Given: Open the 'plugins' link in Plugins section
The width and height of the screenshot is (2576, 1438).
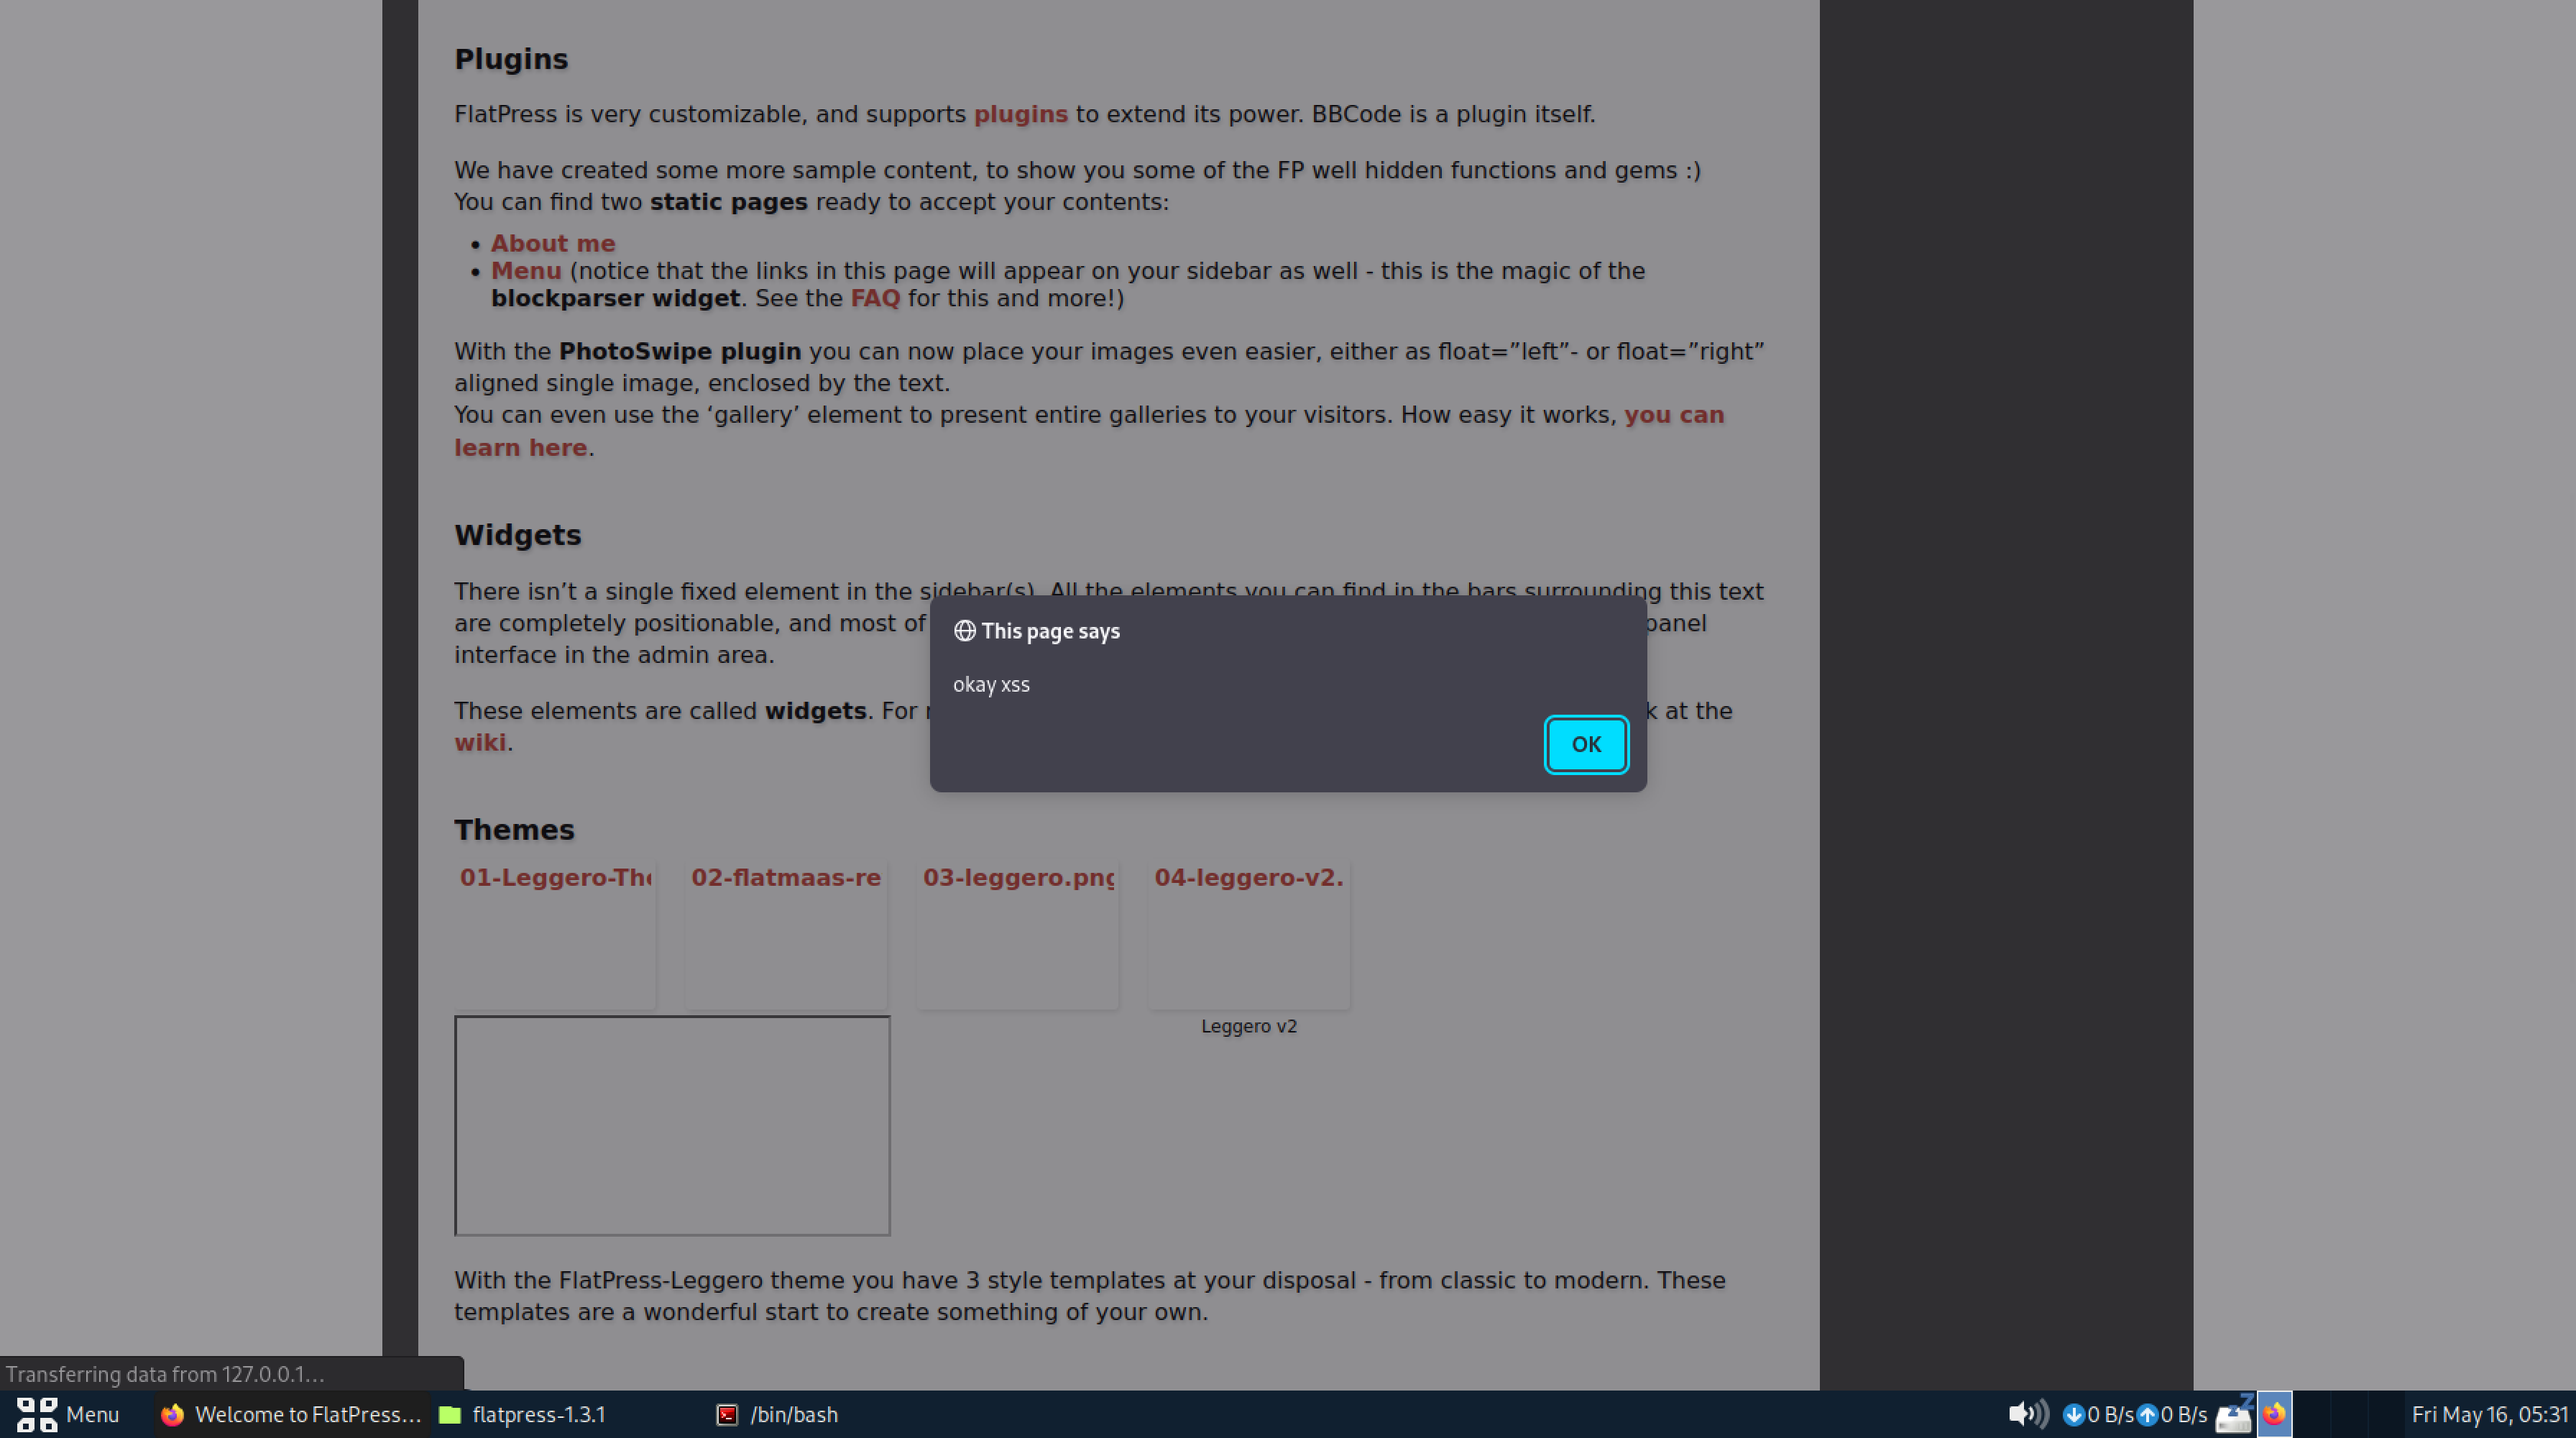Looking at the screenshot, I should 1021,114.
